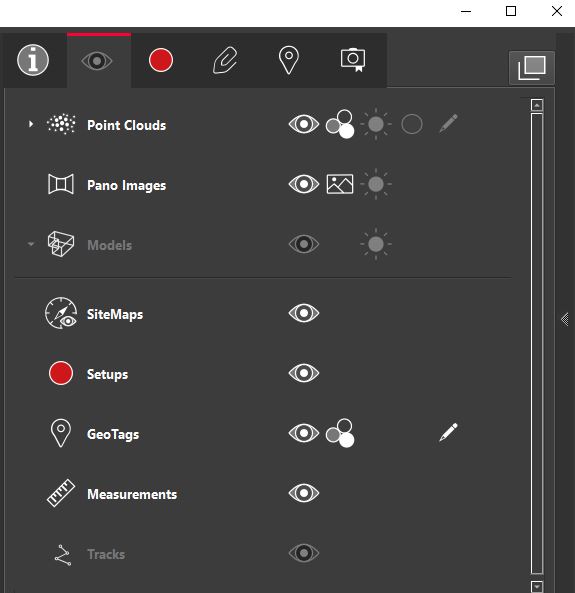Collapse side panel with triple-arrow handle

(x=565, y=320)
